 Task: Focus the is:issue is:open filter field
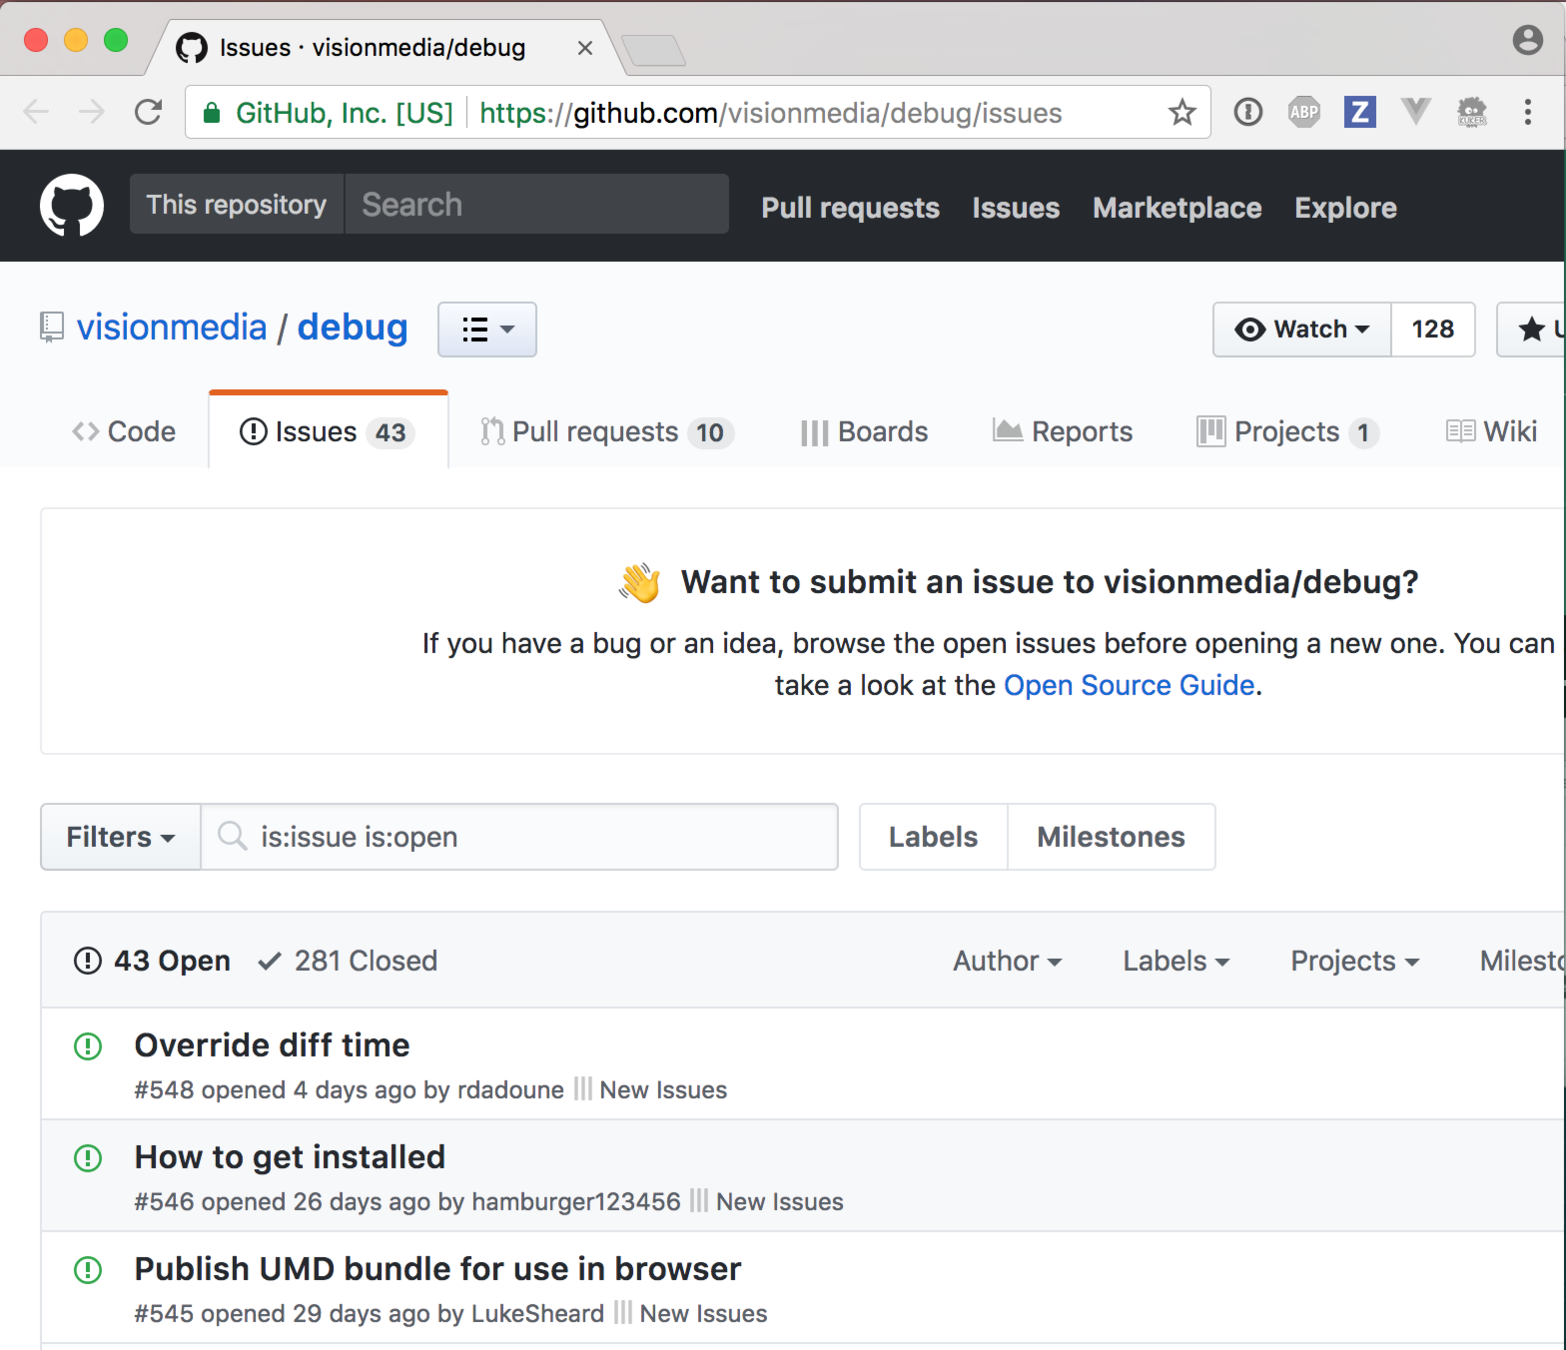[x=519, y=837]
